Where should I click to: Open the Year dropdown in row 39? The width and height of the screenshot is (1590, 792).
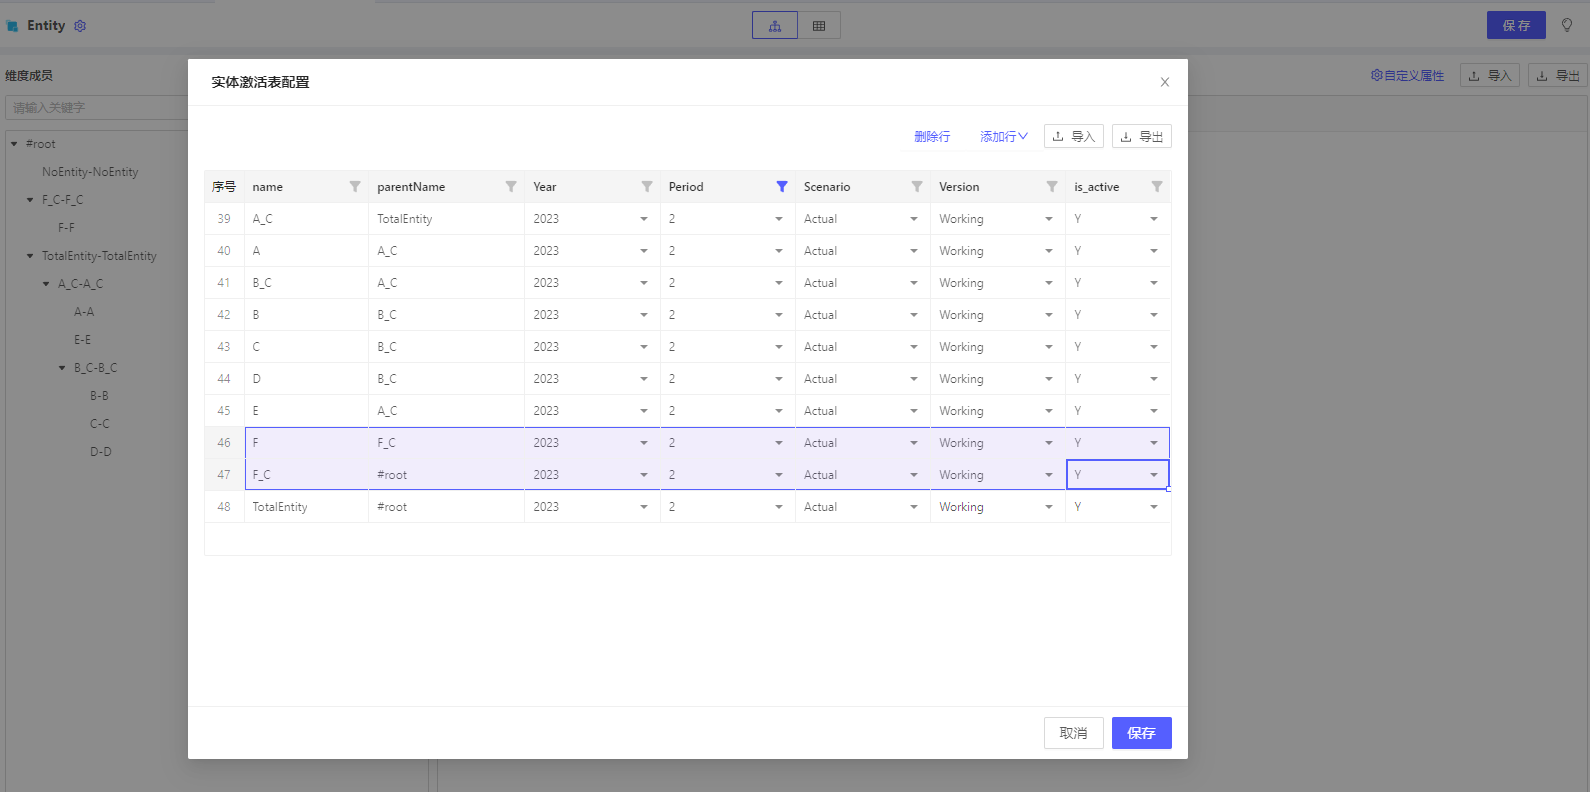[x=643, y=219]
